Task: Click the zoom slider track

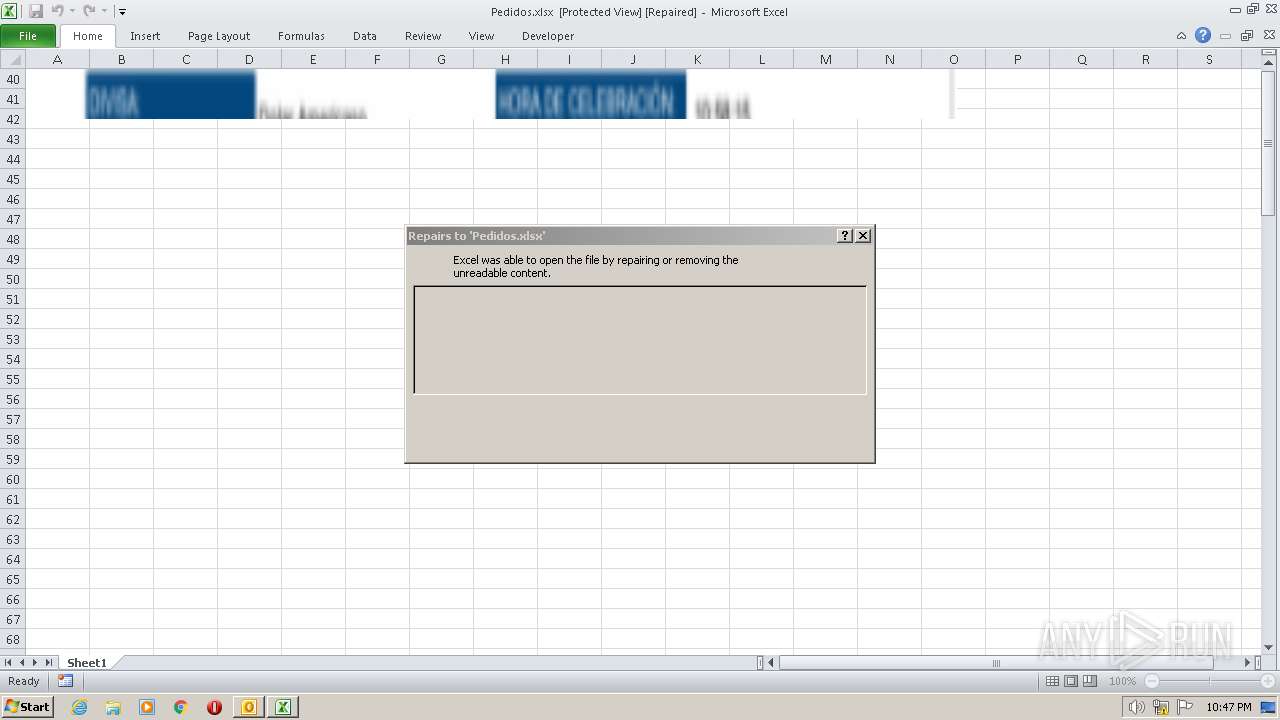Action: point(1210,681)
